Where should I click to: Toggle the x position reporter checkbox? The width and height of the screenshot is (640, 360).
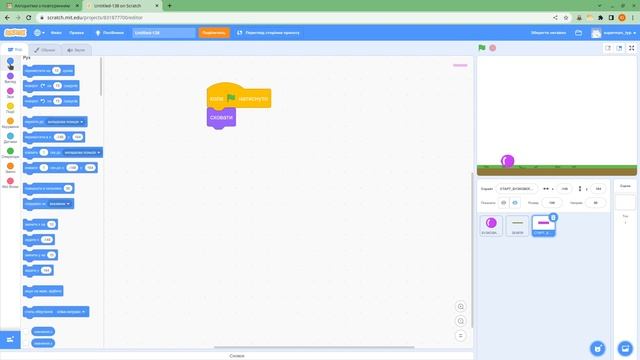27,332
